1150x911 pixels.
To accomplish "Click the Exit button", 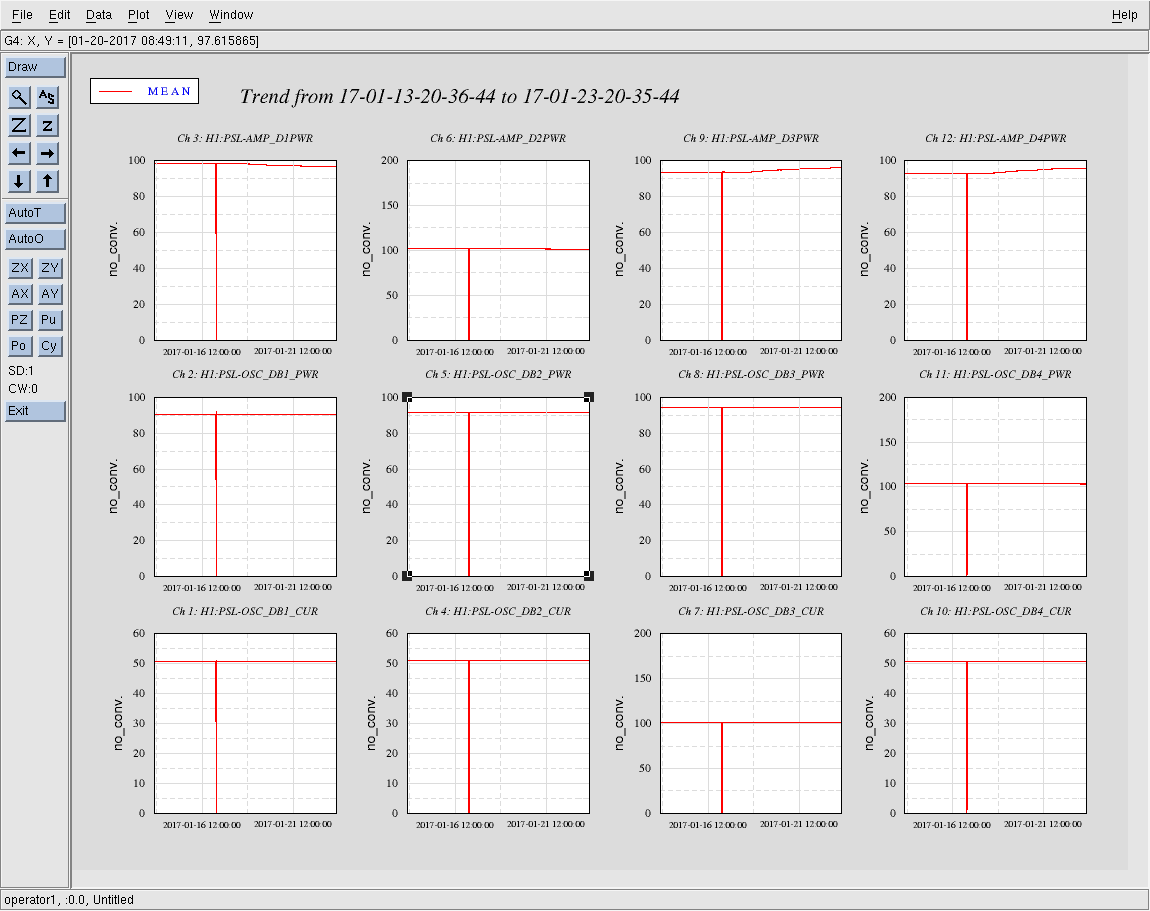I will [x=35, y=411].
